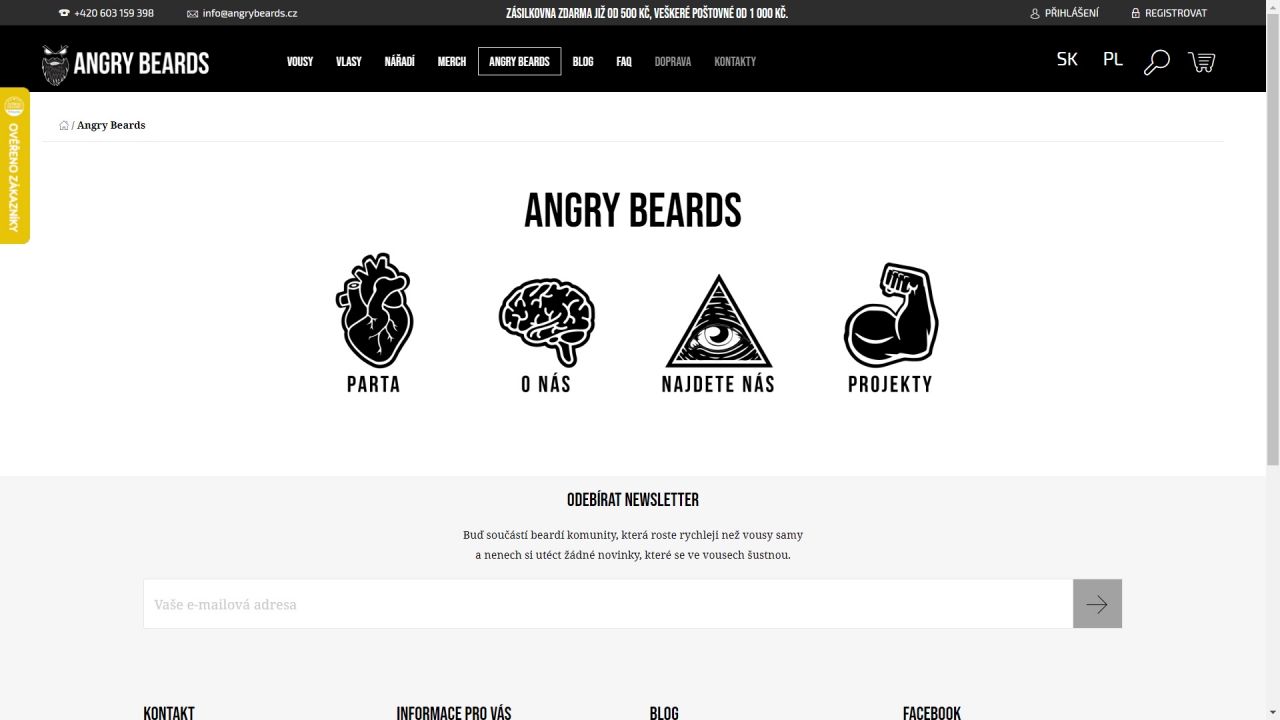Focus the newsletter e-mail address field
Image resolution: width=1280 pixels, height=720 pixels.
point(608,604)
